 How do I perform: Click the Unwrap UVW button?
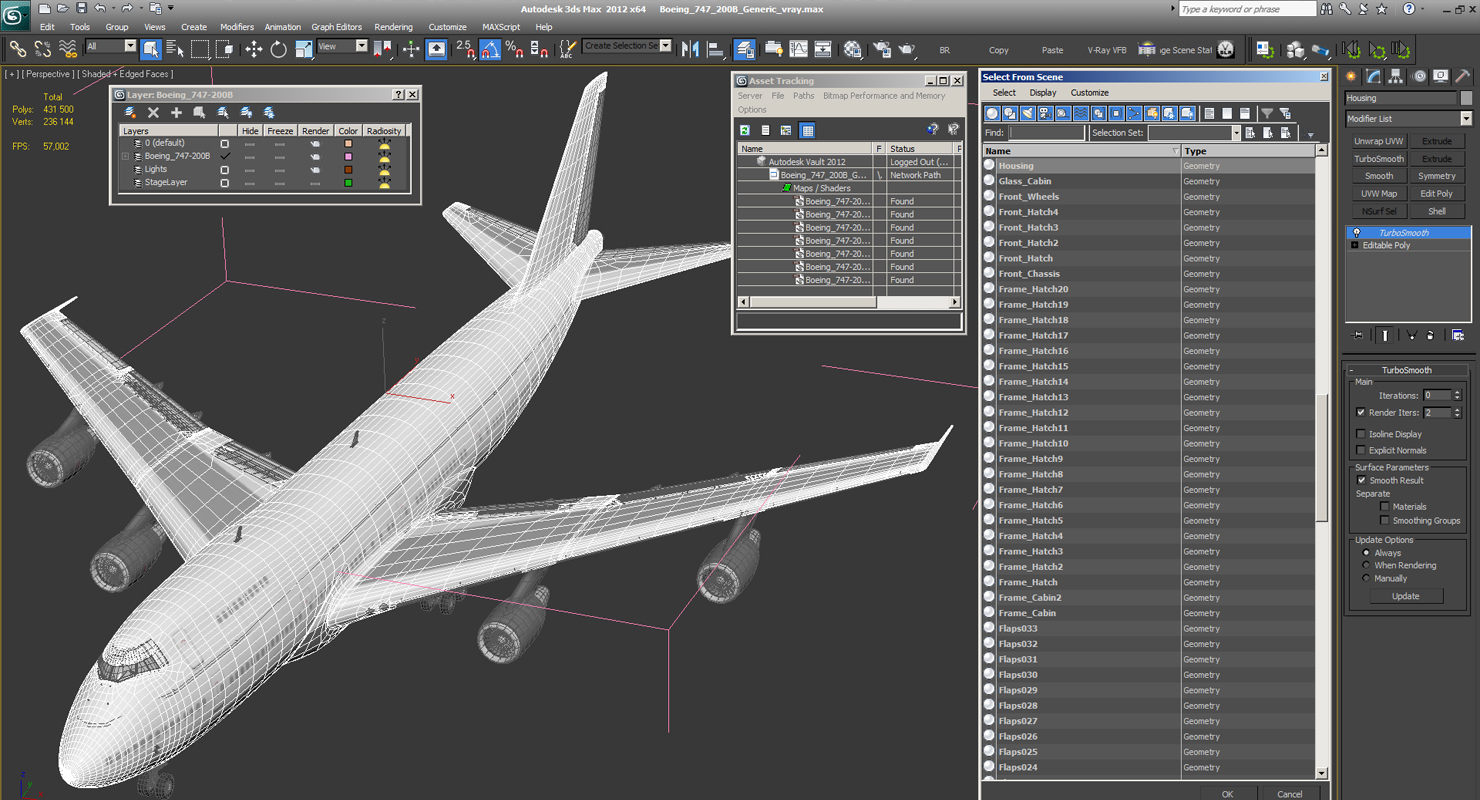click(x=1379, y=141)
